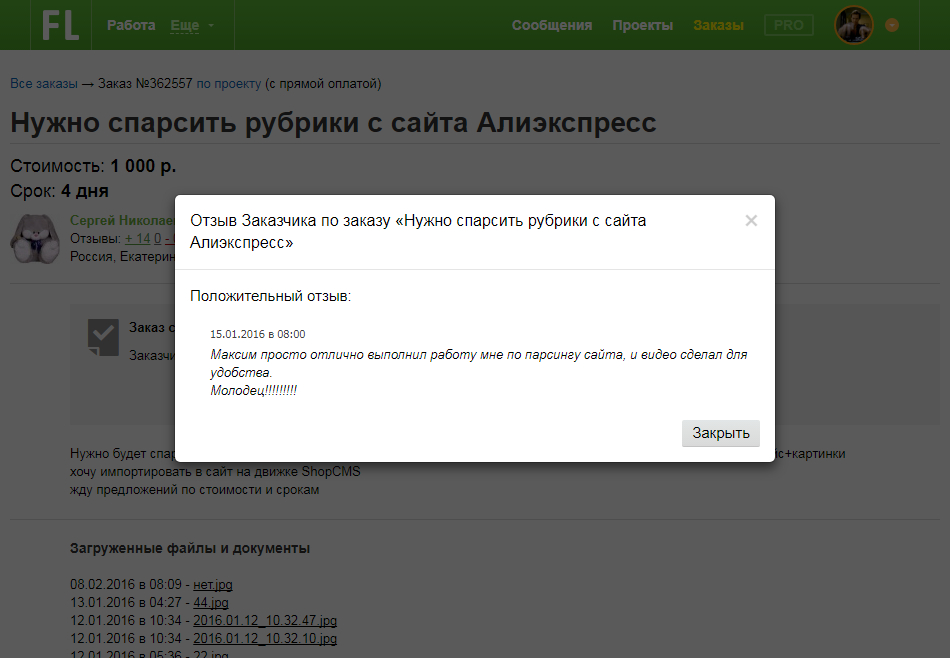Click the dialog title Отзыв Заказчика
Image resolution: width=950 pixels, height=658 pixels.
pyautogui.click(x=418, y=231)
